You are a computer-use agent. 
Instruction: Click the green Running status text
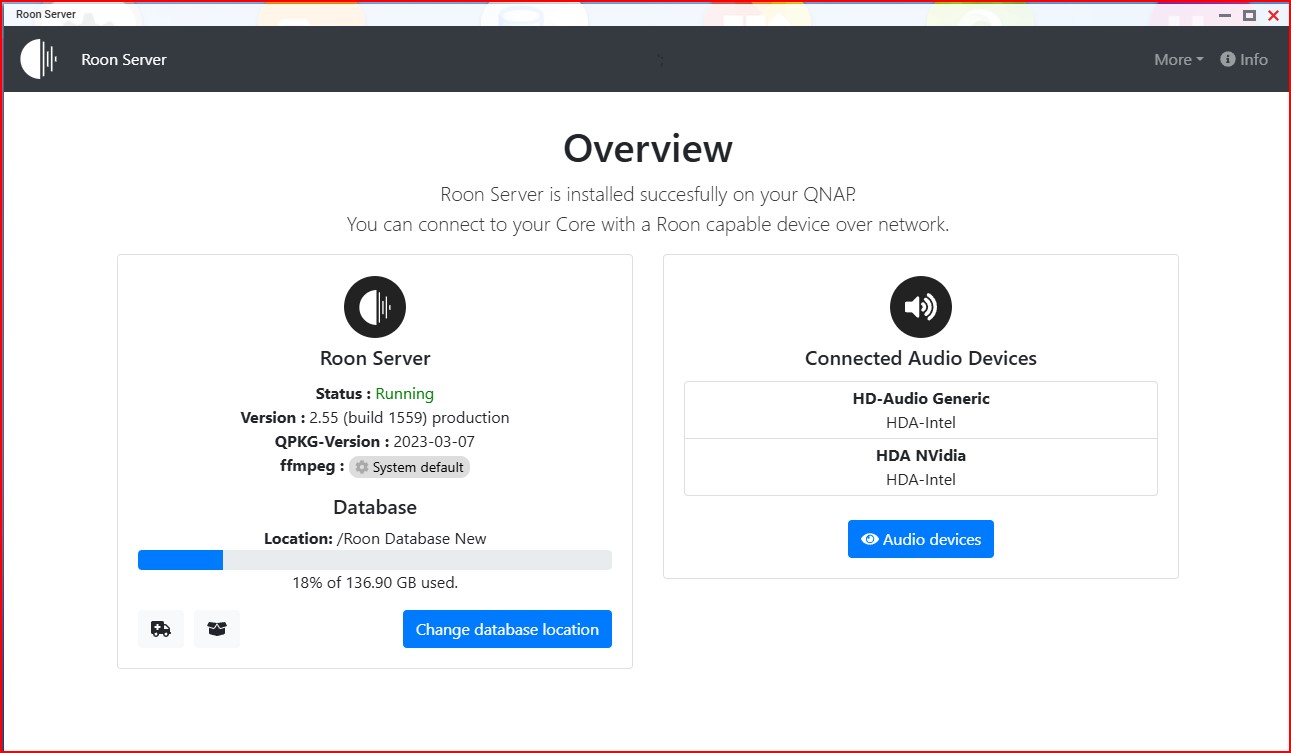(404, 394)
